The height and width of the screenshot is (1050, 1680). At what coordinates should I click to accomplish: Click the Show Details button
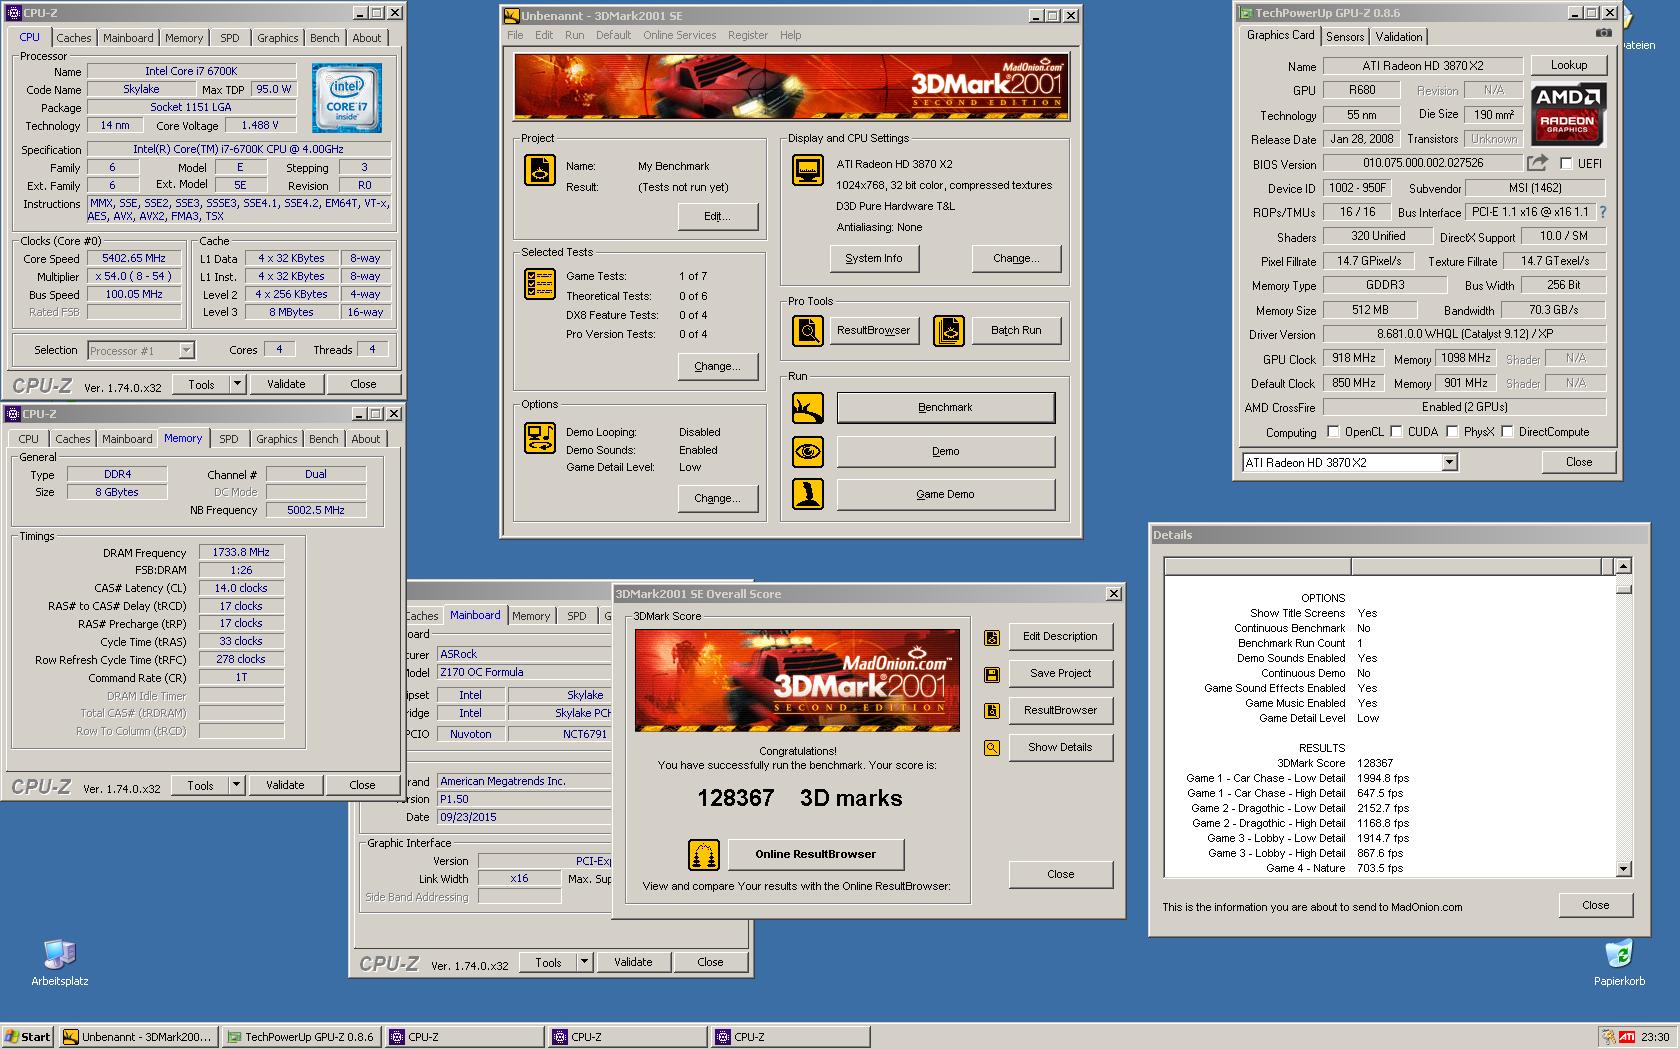(x=1060, y=748)
